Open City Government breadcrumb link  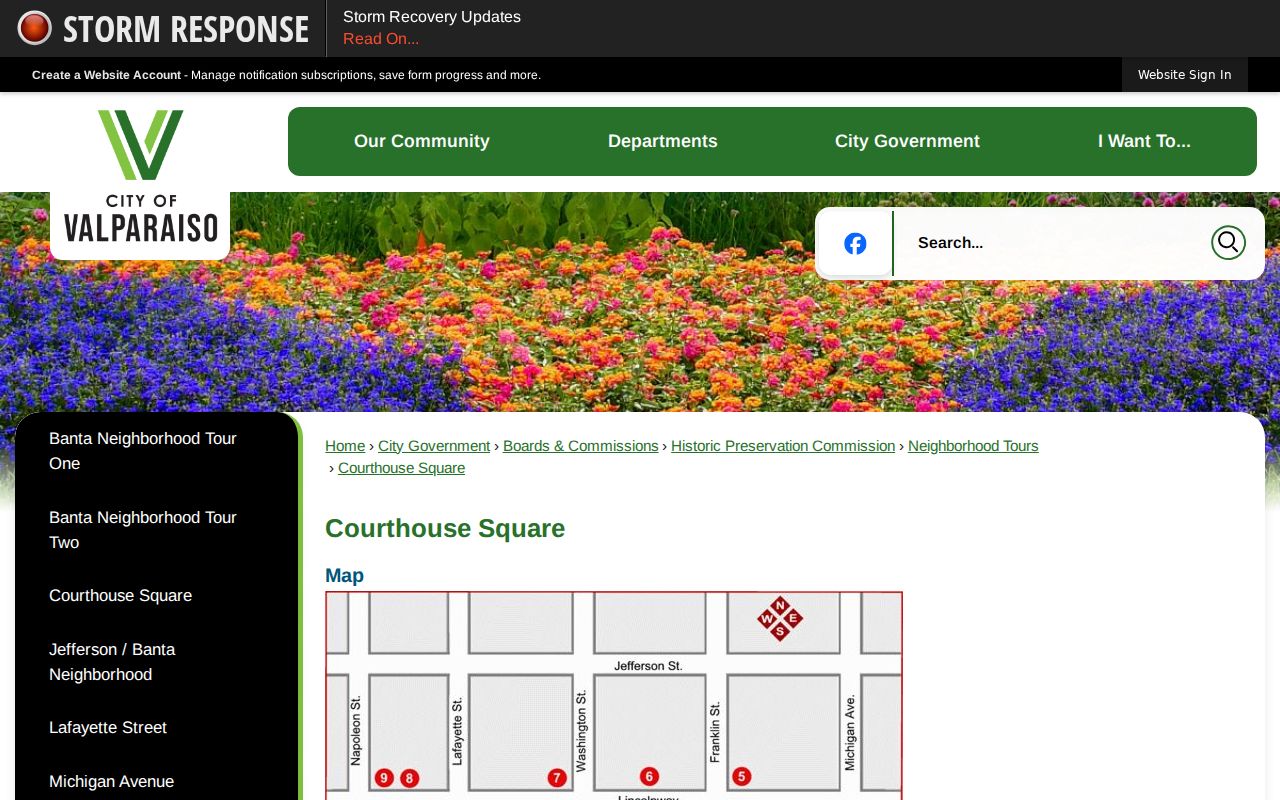[x=434, y=446]
